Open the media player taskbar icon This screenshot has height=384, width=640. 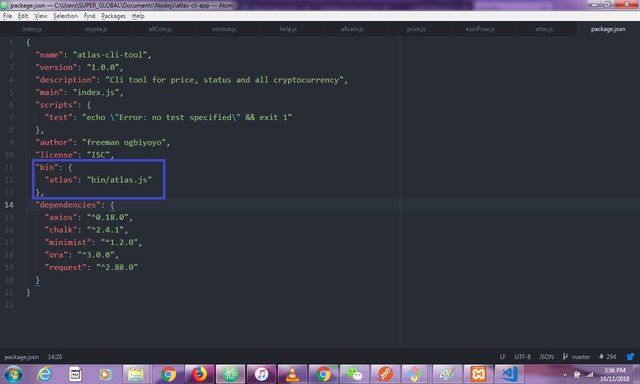tap(105, 374)
